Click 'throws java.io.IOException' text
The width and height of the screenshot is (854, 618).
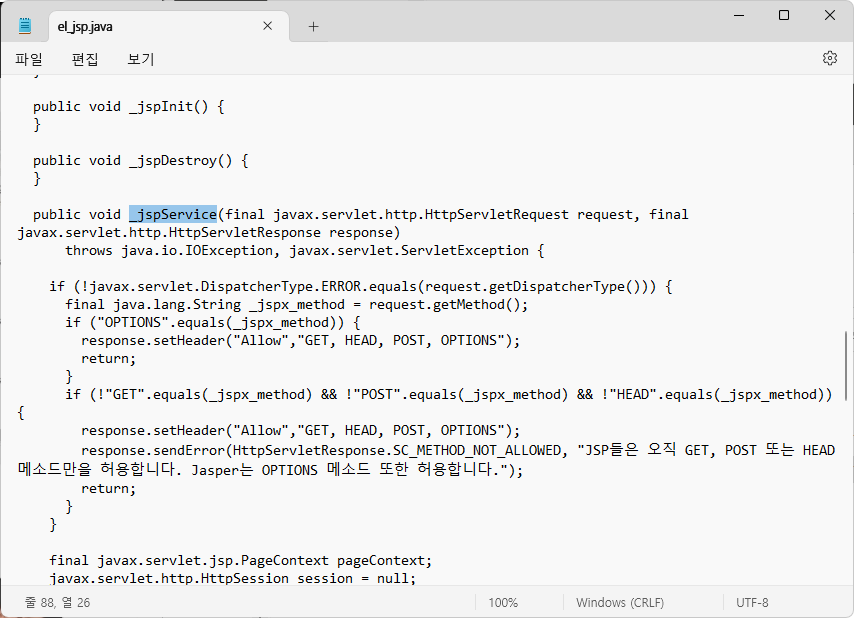coord(169,250)
